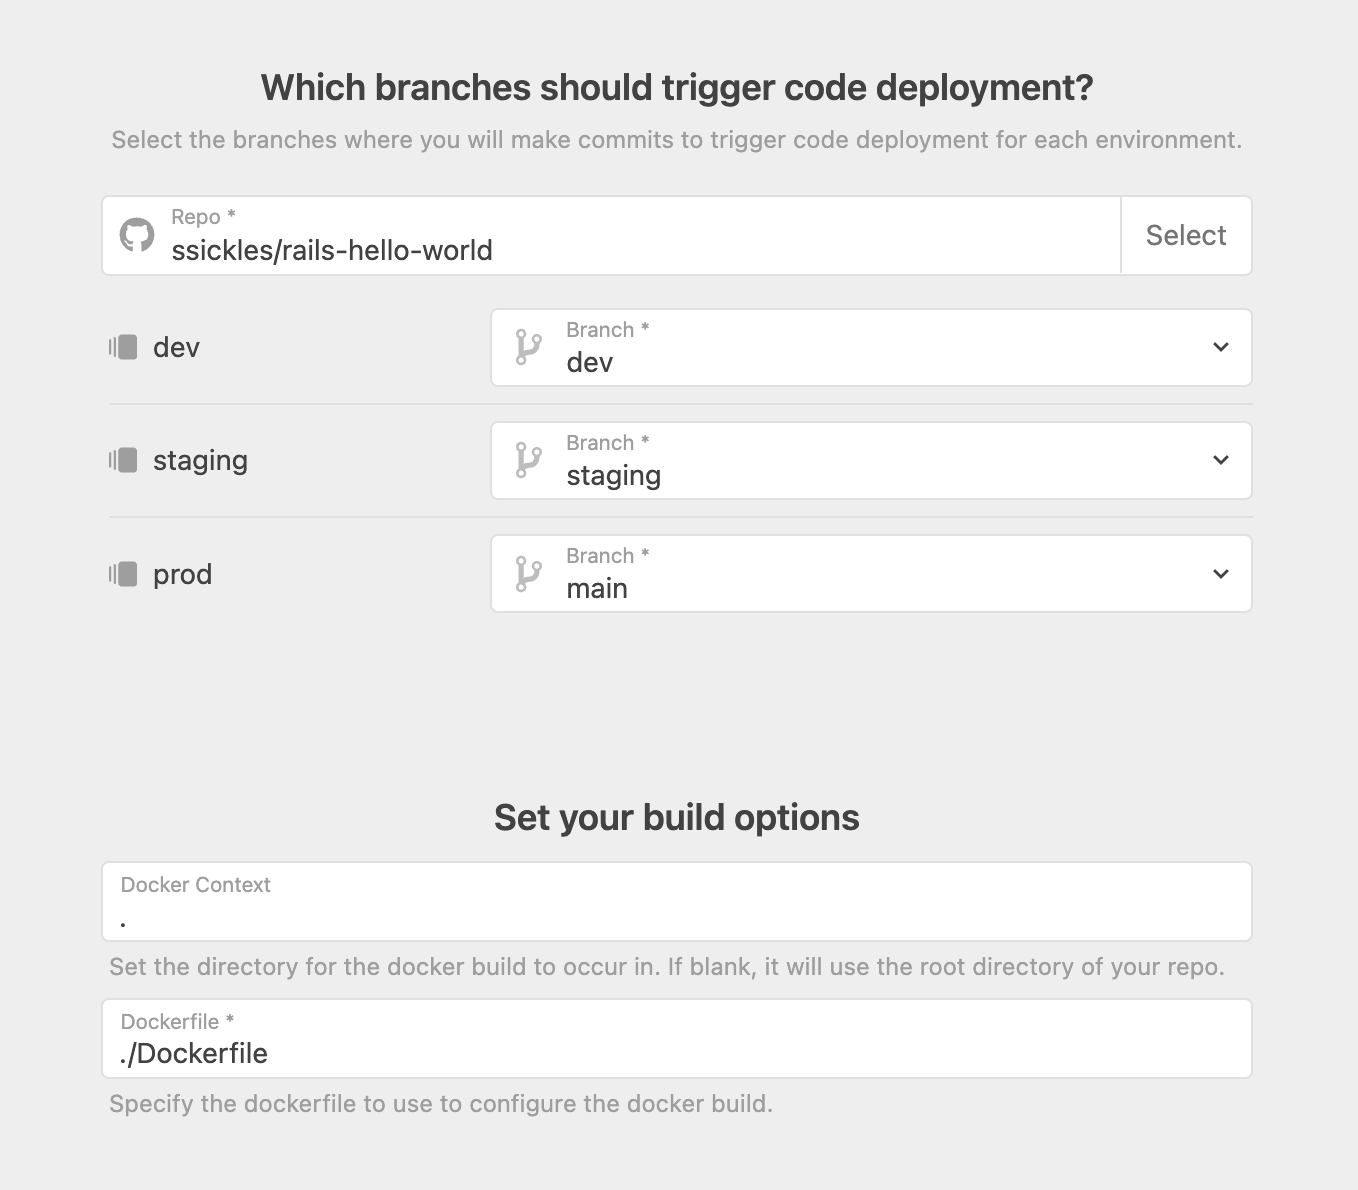Click the branch icon inside the dev Branch selector
The width and height of the screenshot is (1358, 1190).
[527, 347]
